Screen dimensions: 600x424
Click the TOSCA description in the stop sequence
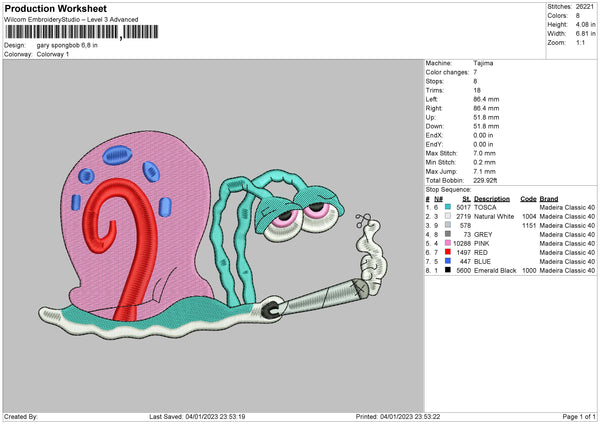[485, 207]
